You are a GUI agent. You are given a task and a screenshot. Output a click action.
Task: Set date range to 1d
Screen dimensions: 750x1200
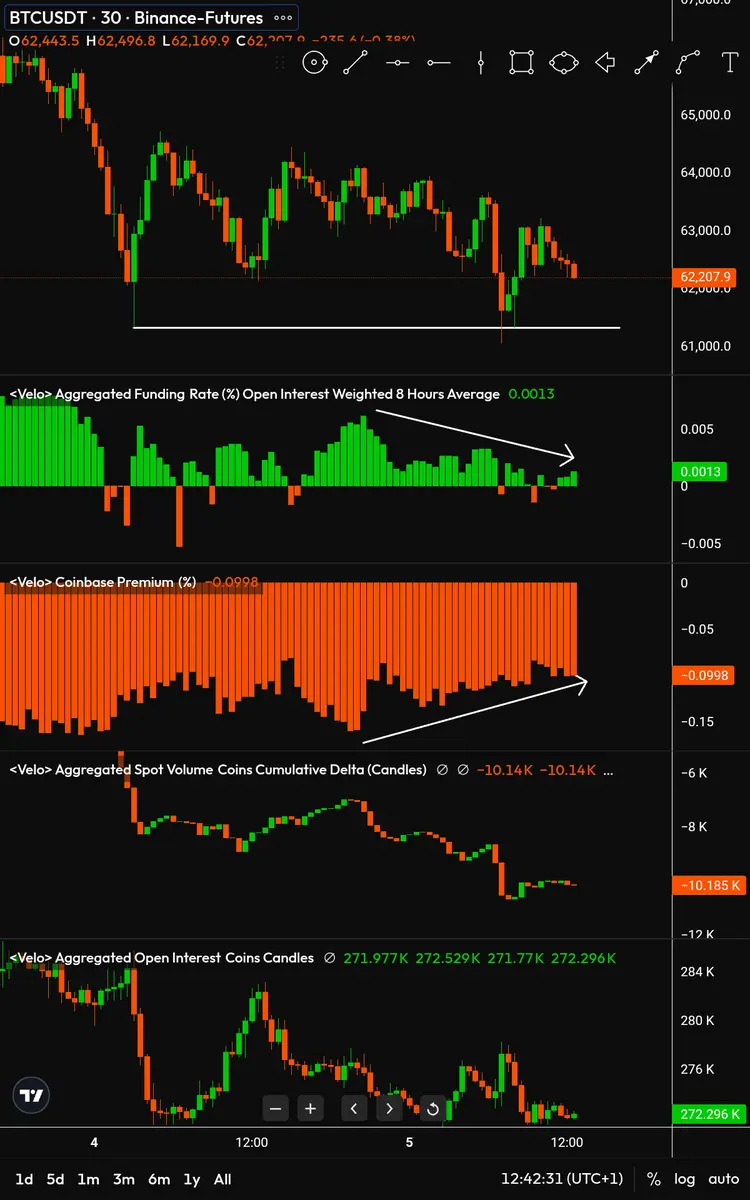click(x=25, y=1179)
